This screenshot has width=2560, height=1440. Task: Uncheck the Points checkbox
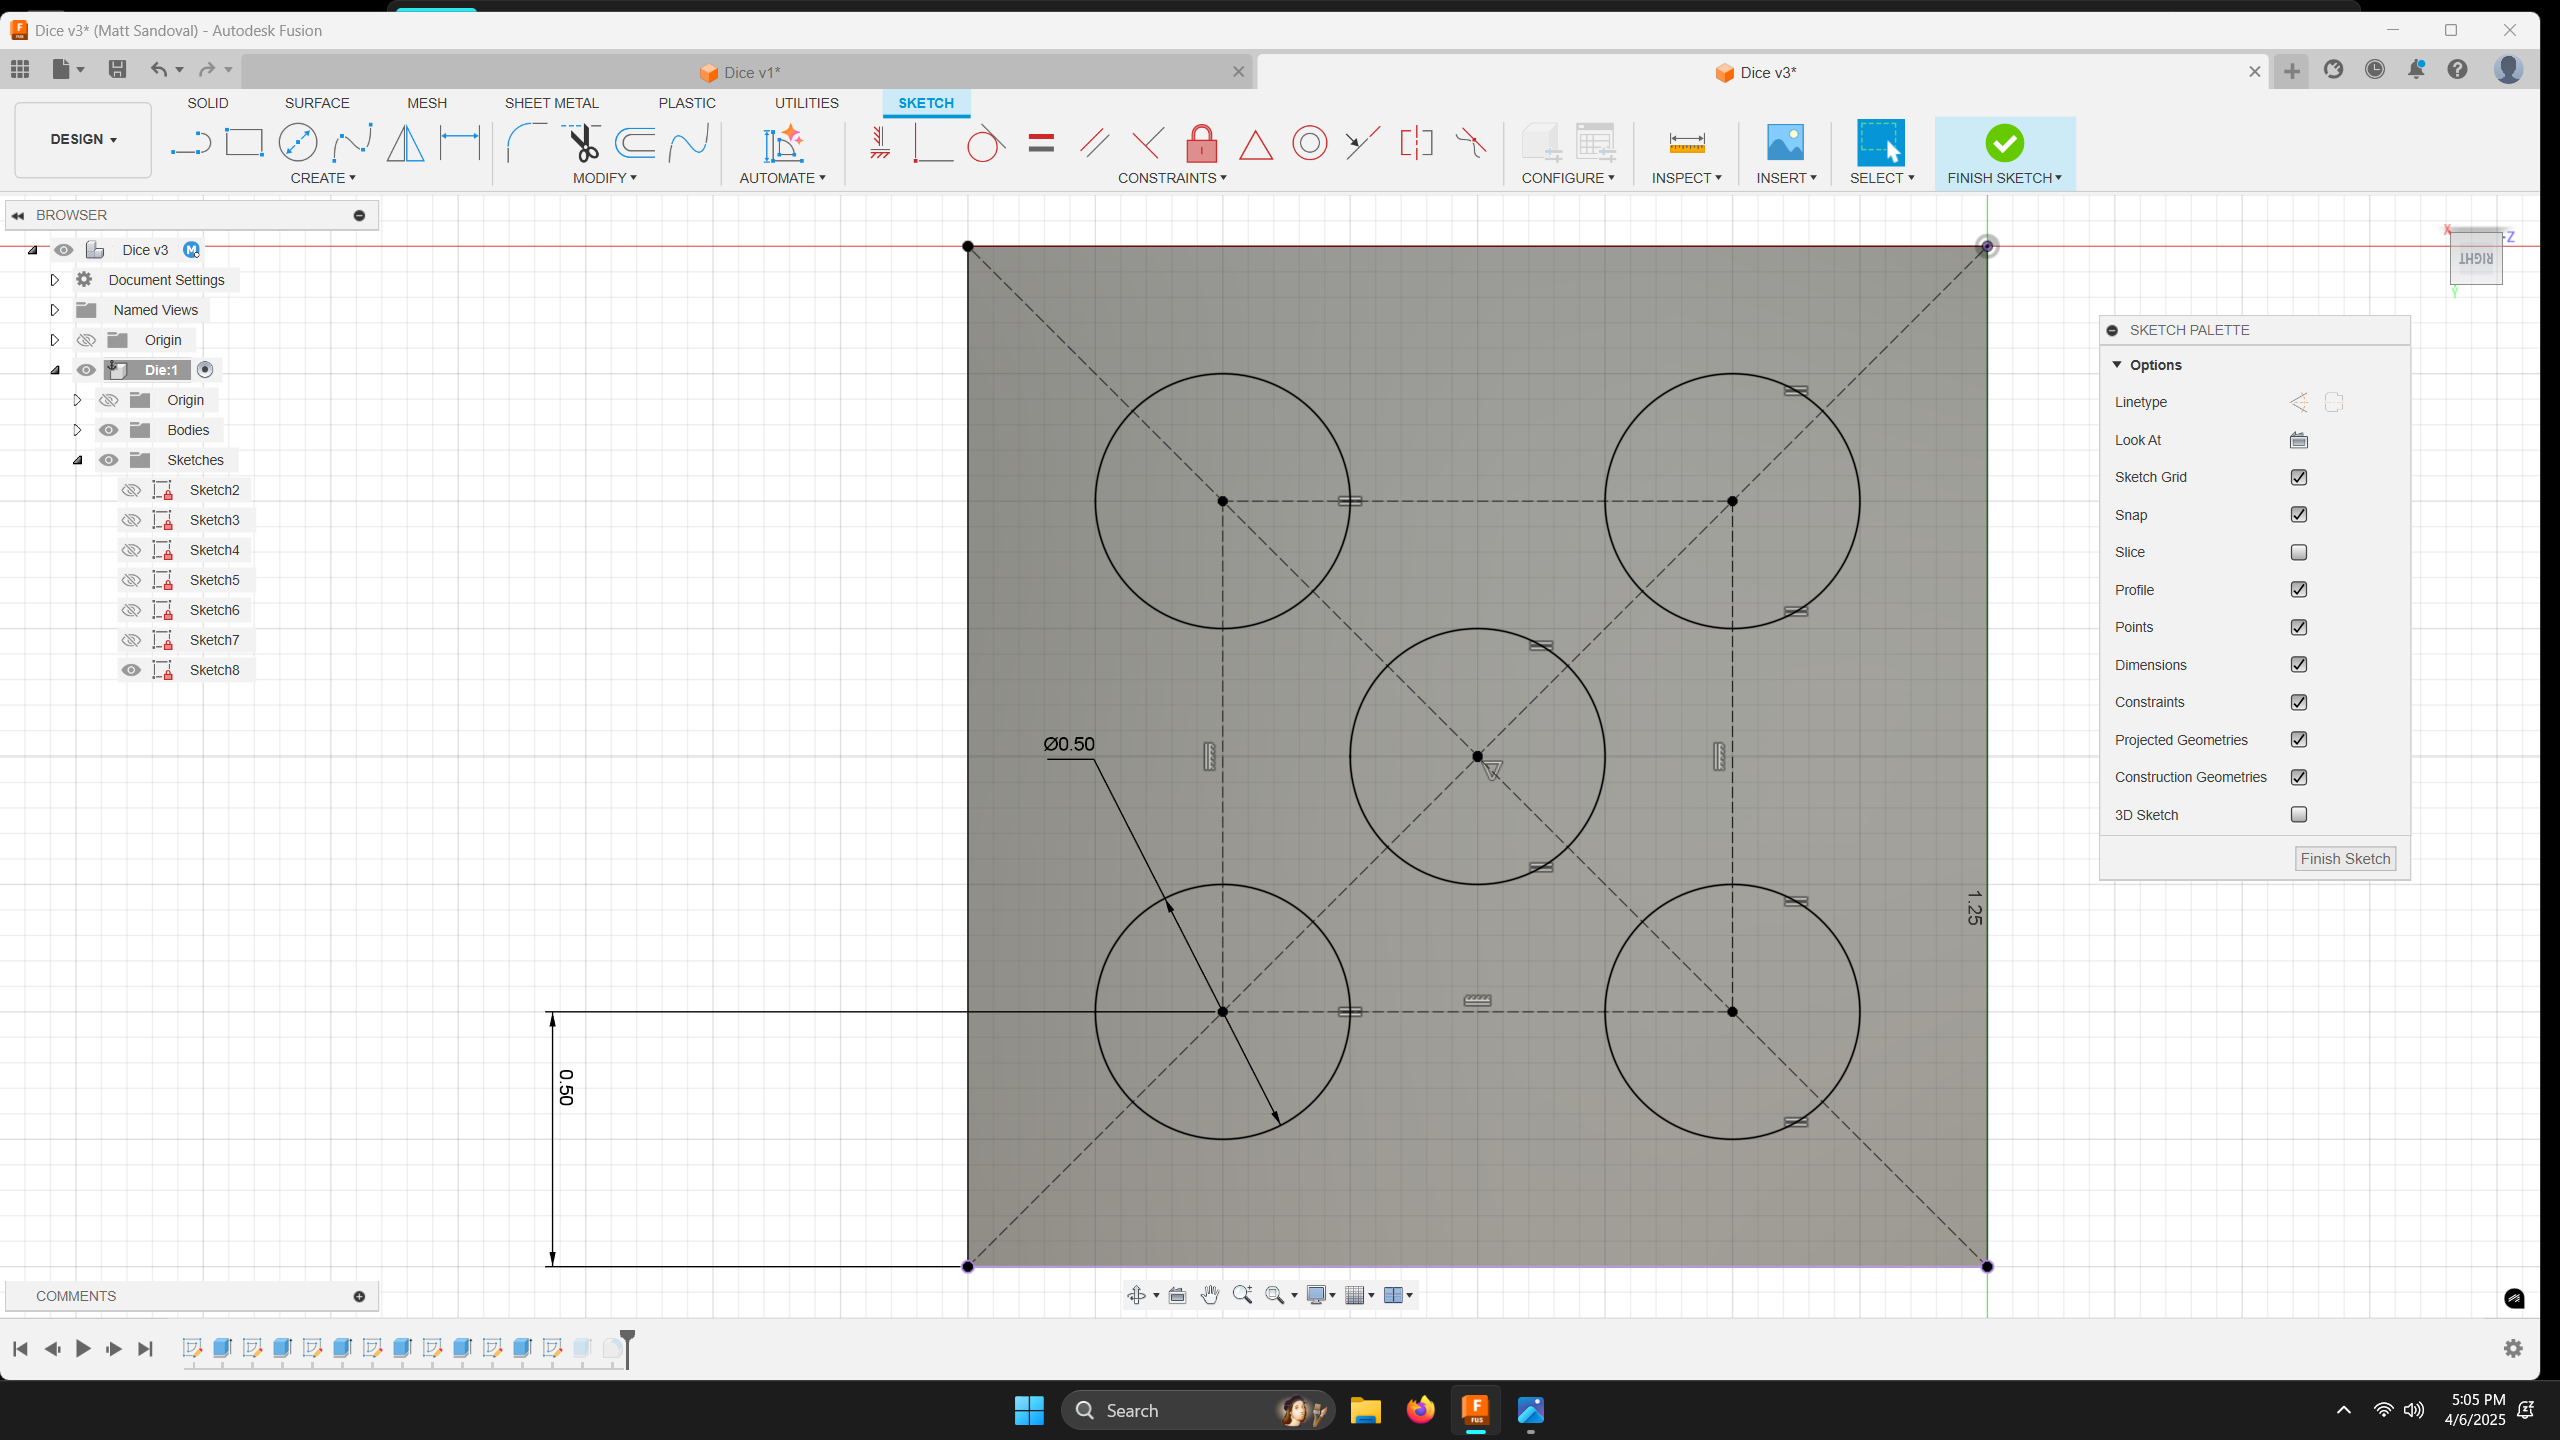coord(2299,627)
